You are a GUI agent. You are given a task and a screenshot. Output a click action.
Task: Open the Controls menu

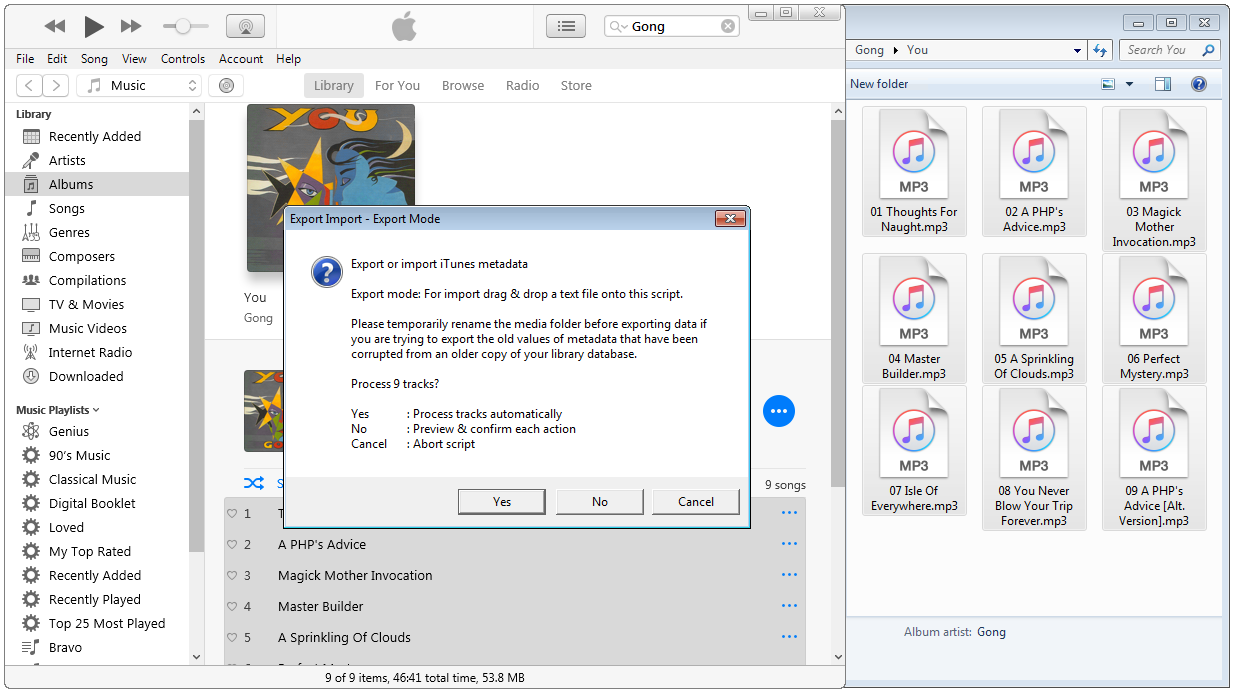(x=183, y=59)
